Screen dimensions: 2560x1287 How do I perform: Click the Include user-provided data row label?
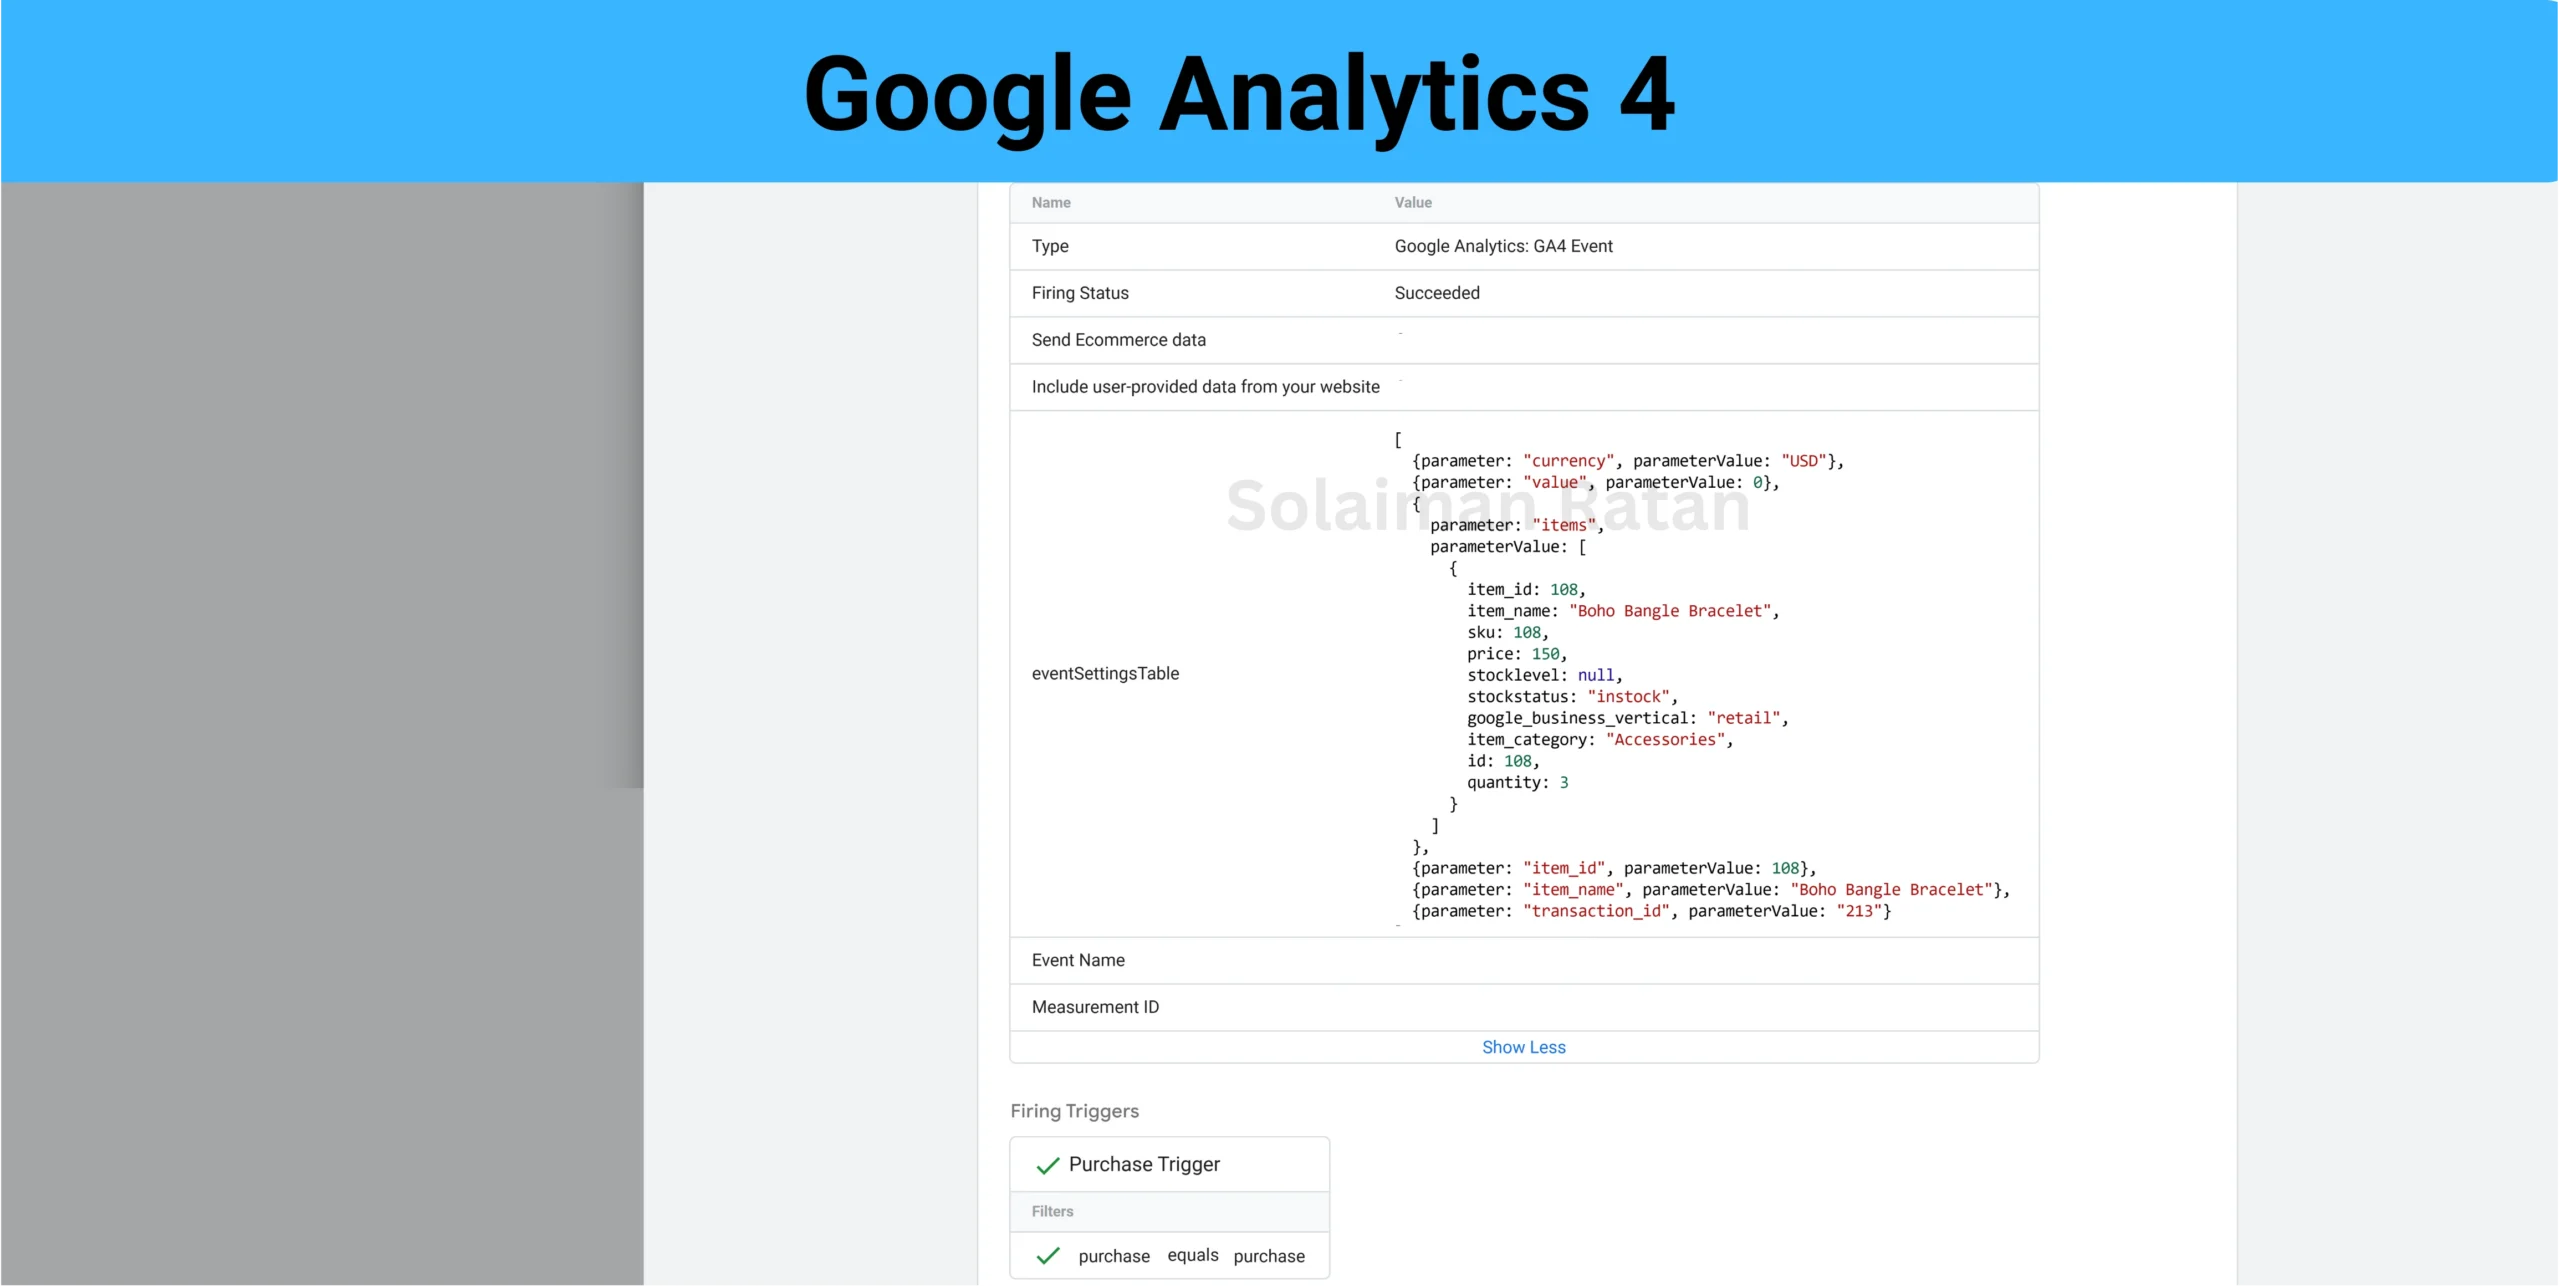(x=1205, y=387)
